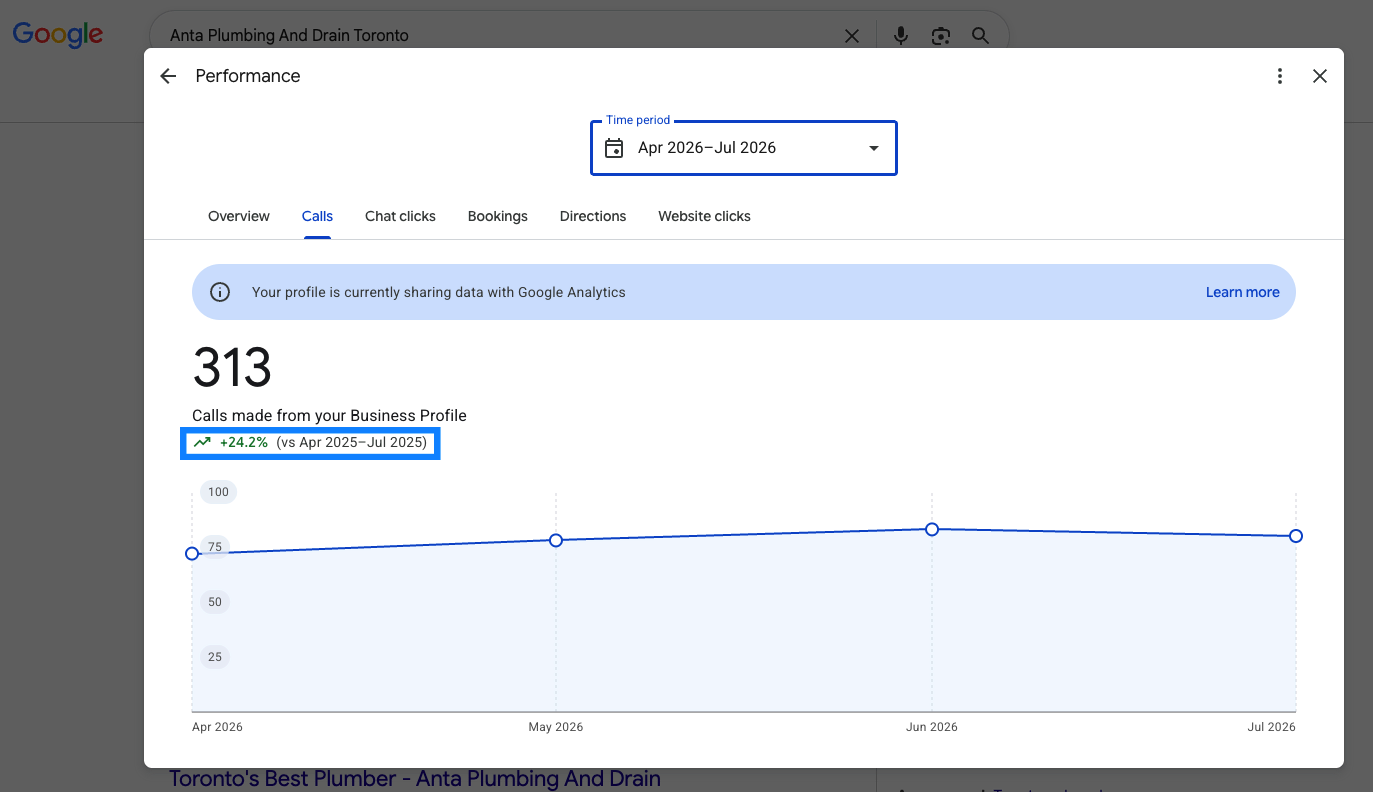
Task: Click the calendar icon in Time period
Action: point(614,148)
